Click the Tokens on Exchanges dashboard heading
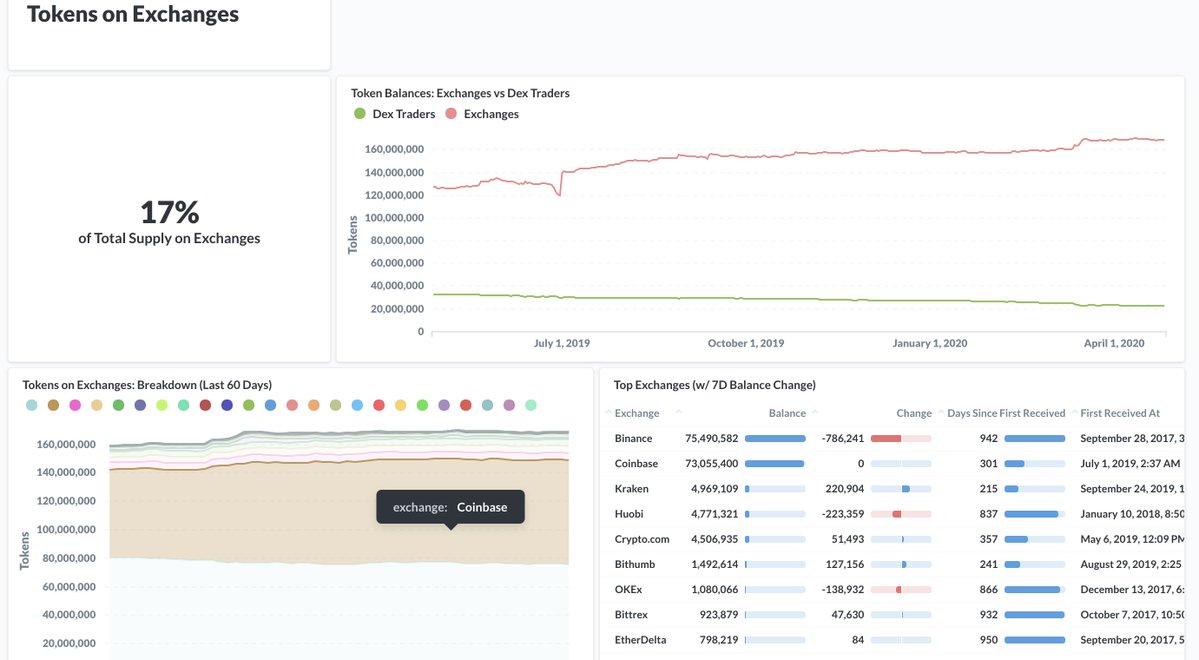Image resolution: width=1199 pixels, height=660 pixels. (x=133, y=14)
